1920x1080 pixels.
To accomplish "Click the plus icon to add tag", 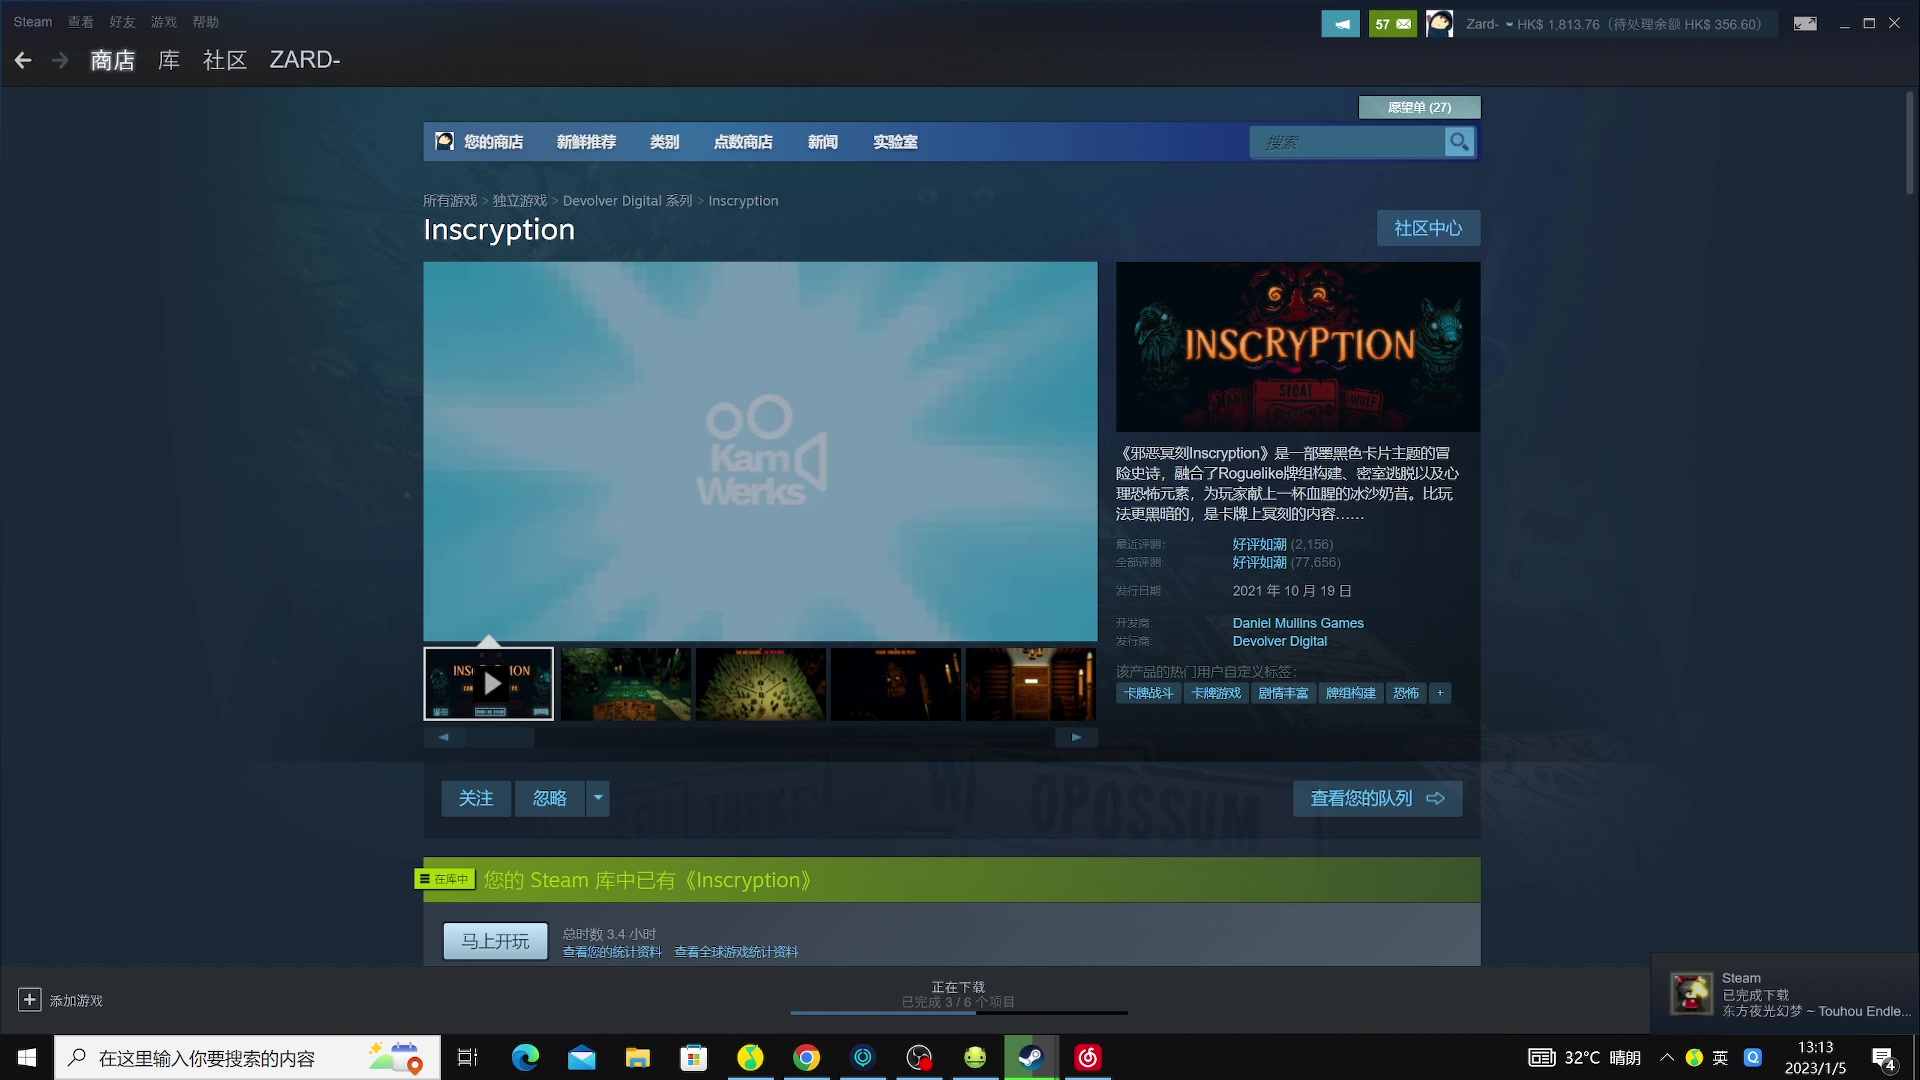I will tap(1440, 693).
